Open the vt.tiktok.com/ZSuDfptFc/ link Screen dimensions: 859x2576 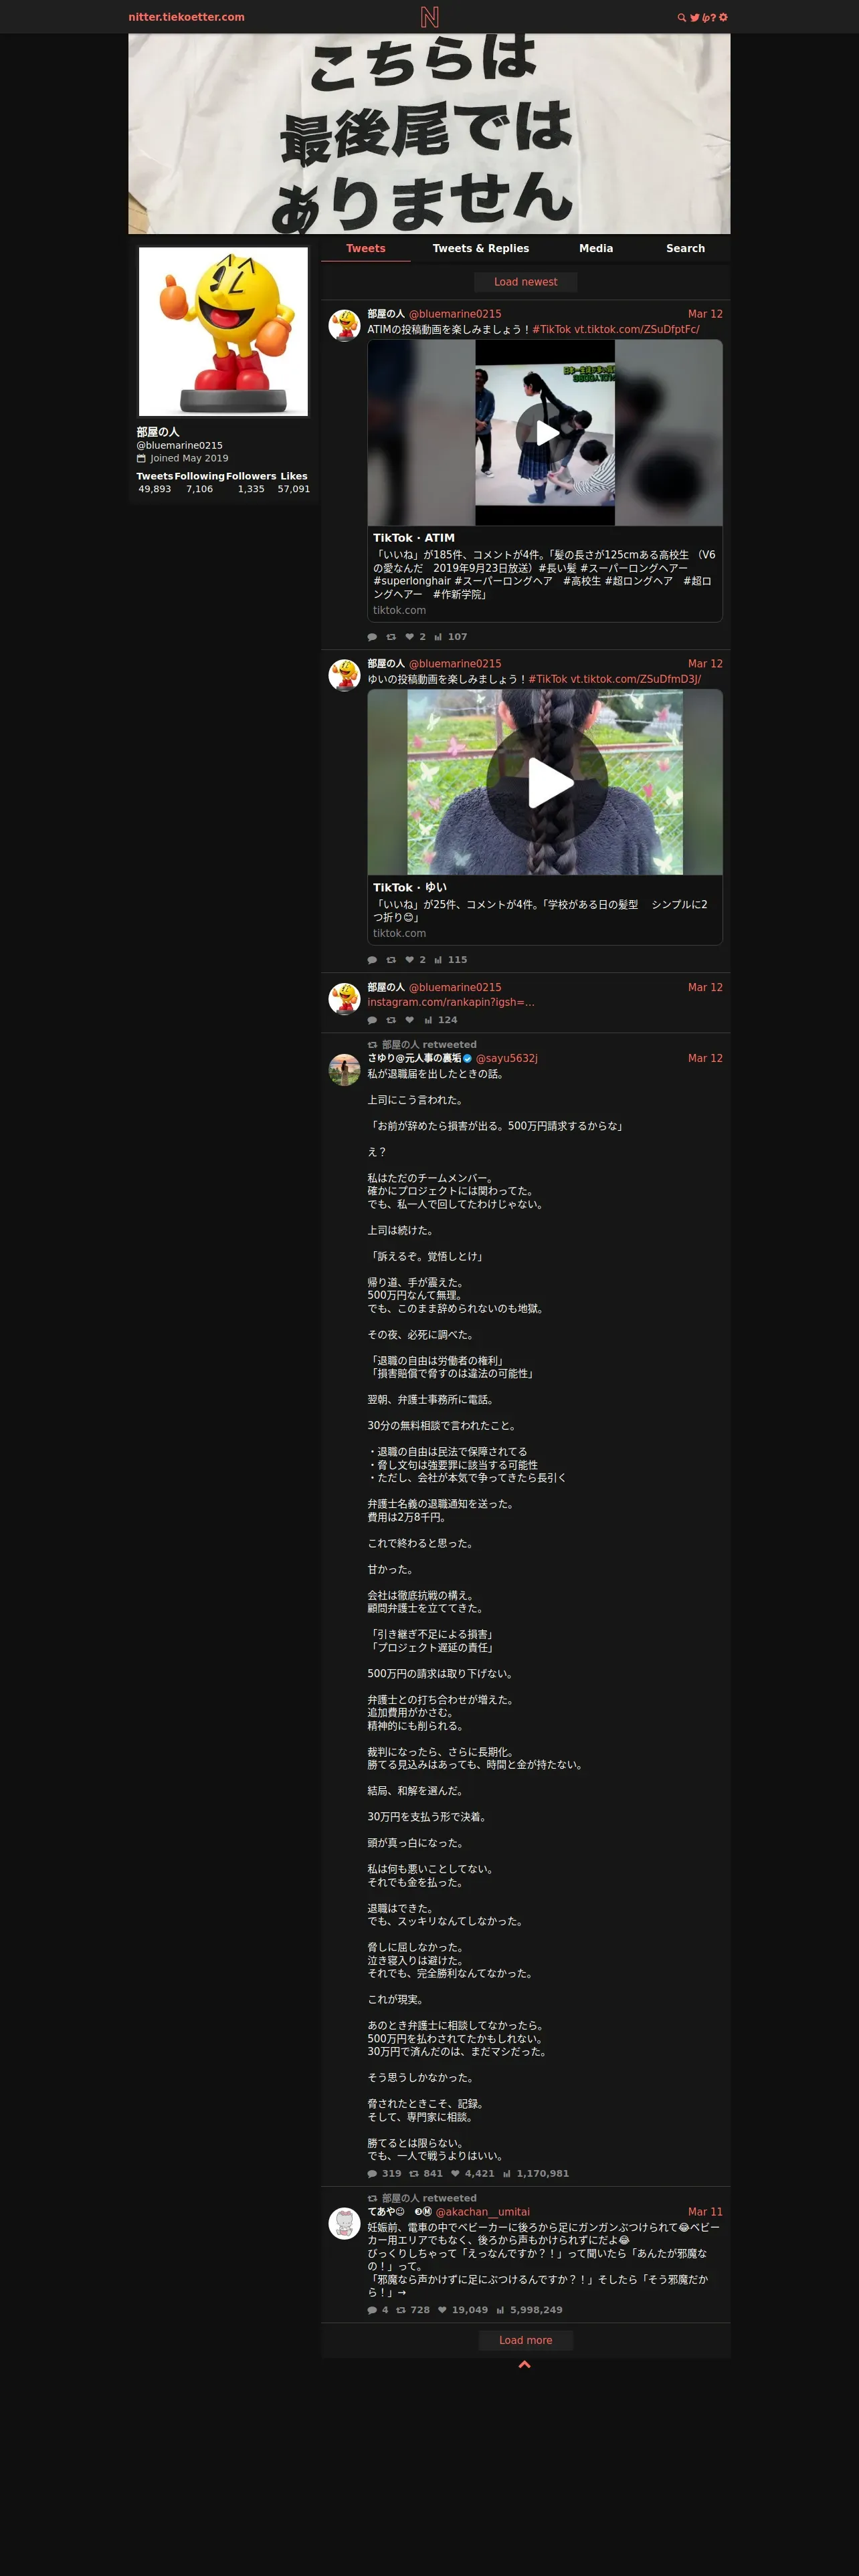click(x=637, y=329)
